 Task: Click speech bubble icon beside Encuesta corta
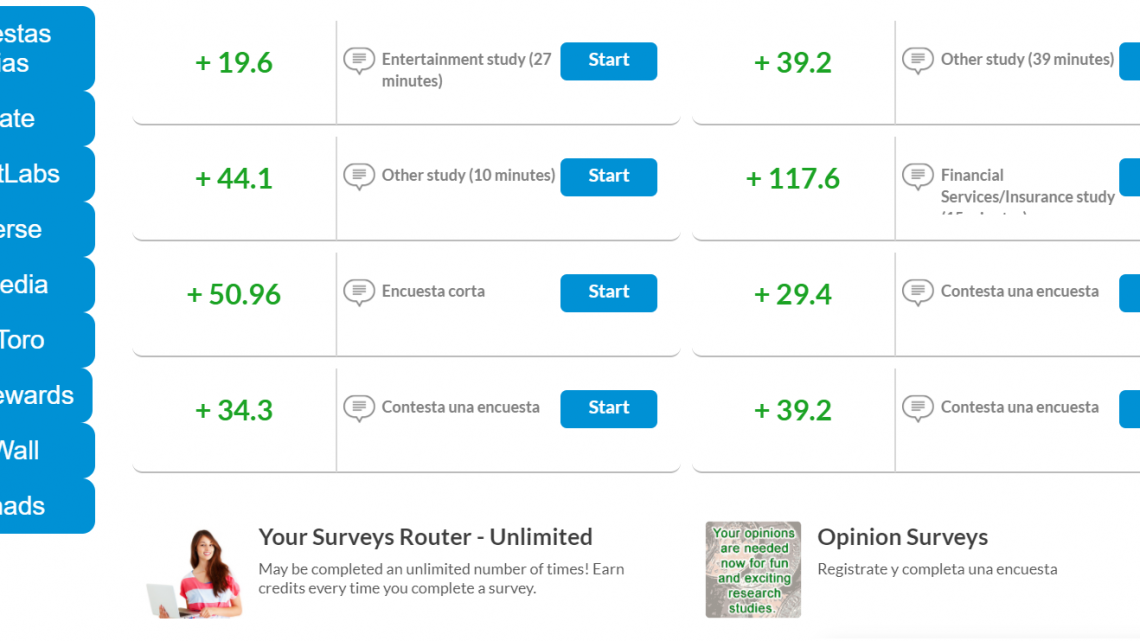(359, 292)
